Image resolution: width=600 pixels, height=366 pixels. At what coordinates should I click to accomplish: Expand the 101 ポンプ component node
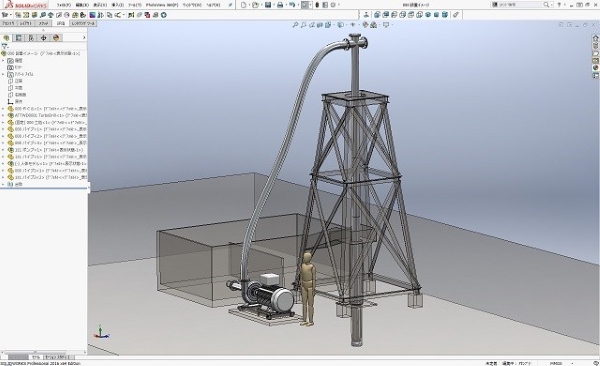tap(3, 150)
